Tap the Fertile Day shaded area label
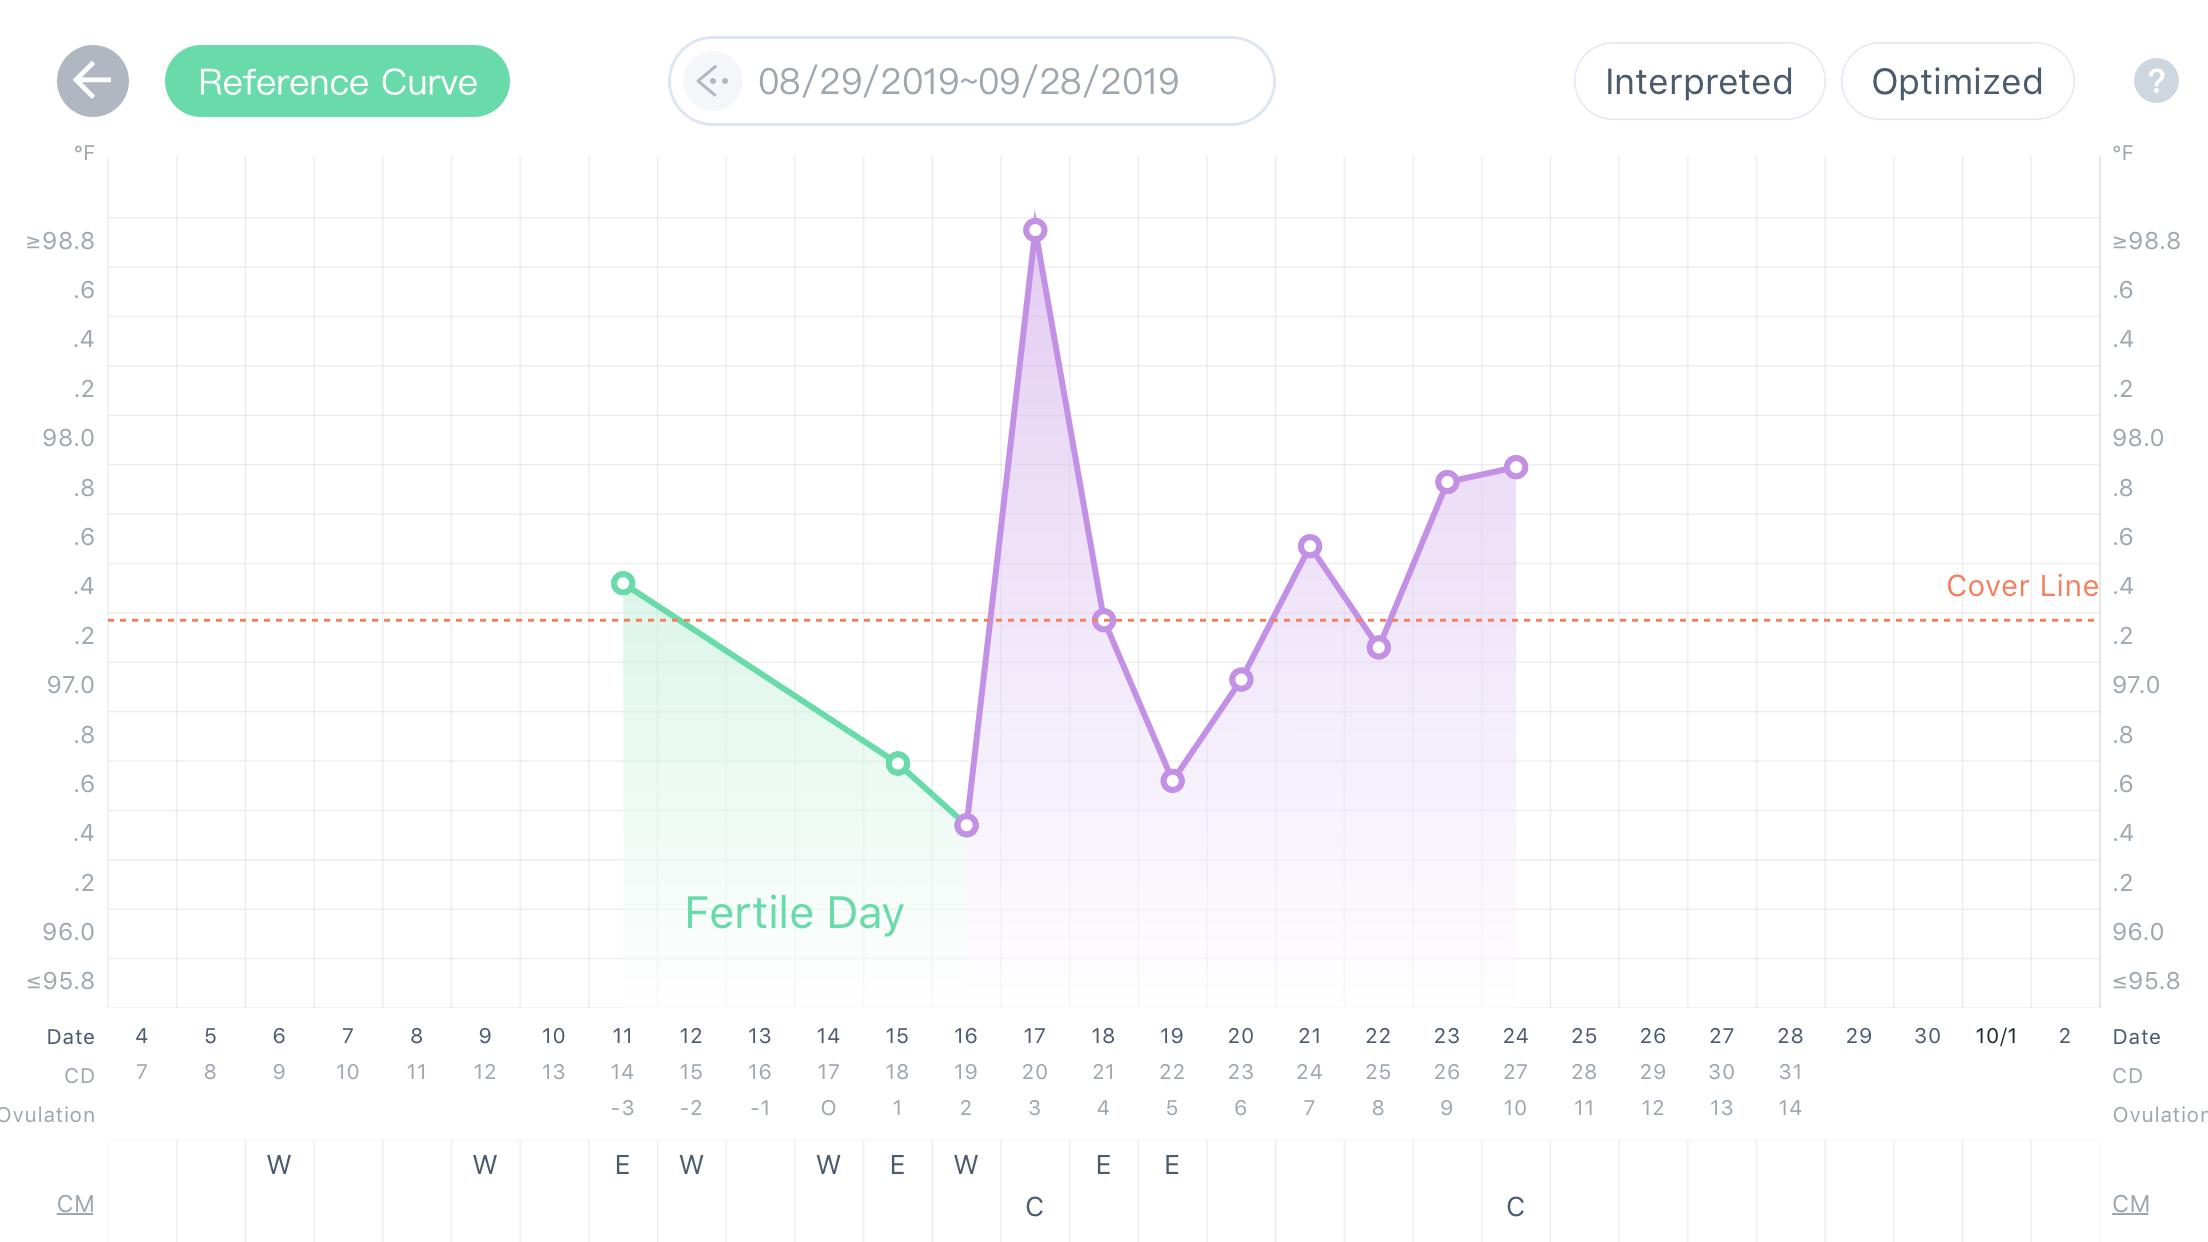 (x=794, y=913)
